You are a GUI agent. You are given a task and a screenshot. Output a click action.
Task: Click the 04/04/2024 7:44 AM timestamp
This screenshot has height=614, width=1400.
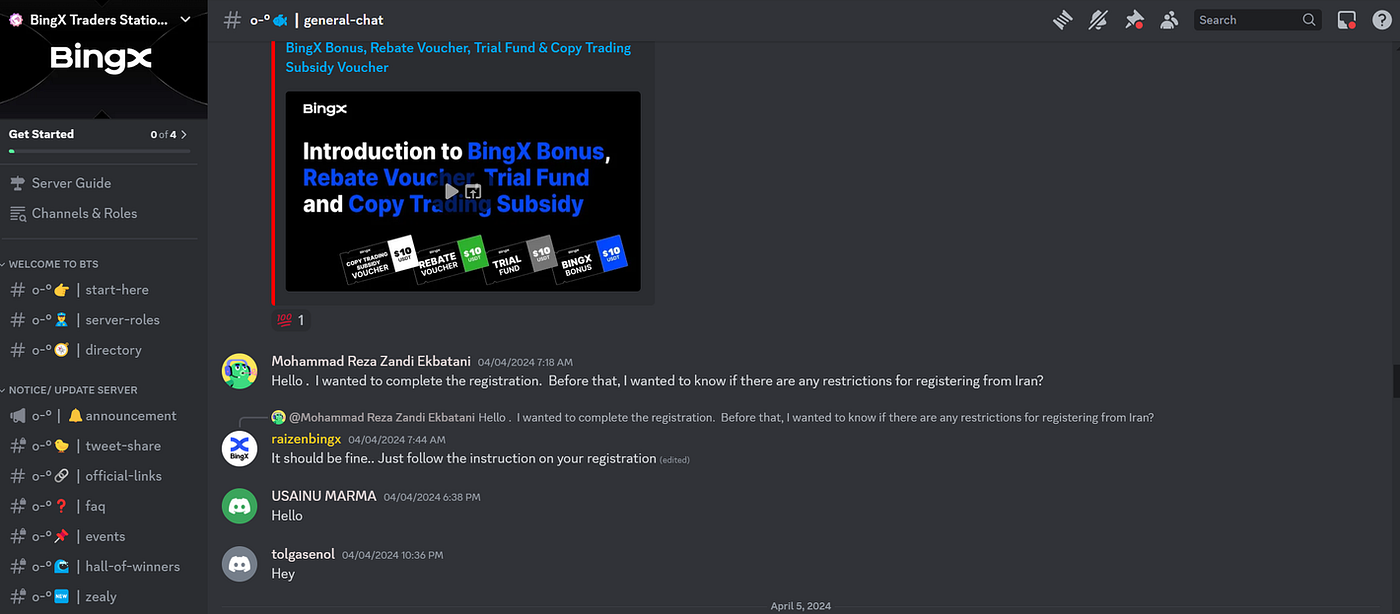397,440
